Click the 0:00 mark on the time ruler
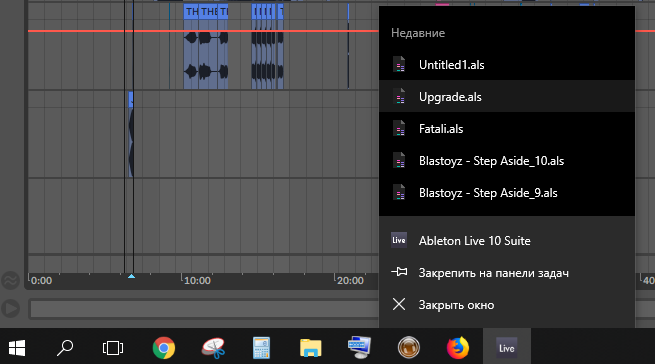This screenshot has width=655, height=364. tap(41, 280)
